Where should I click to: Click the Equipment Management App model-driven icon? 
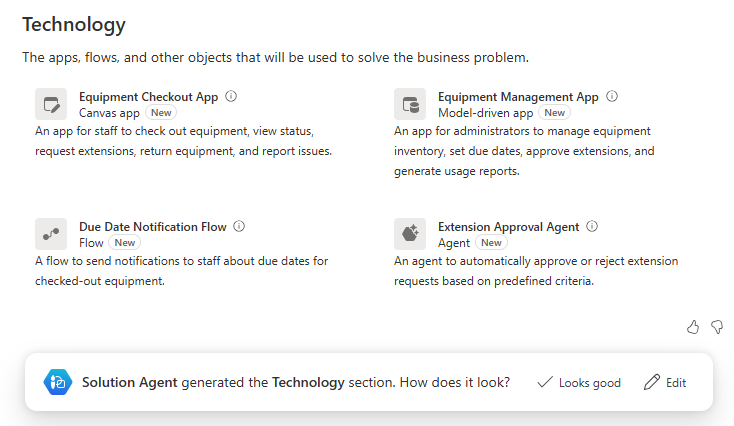pos(410,104)
